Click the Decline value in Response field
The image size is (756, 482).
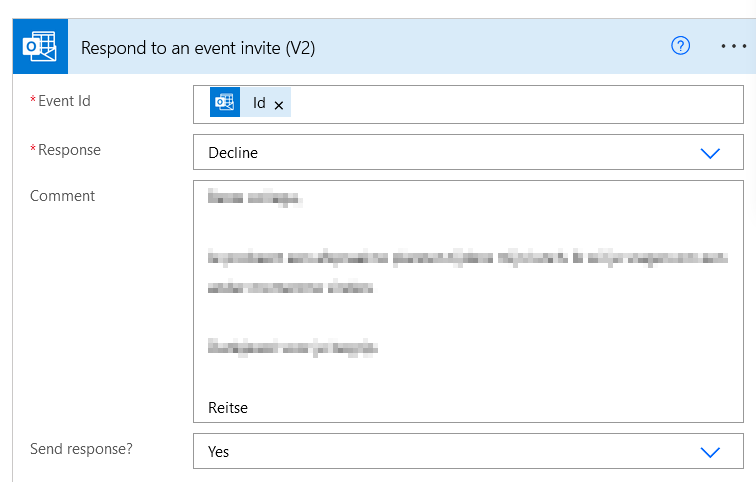tap(233, 153)
